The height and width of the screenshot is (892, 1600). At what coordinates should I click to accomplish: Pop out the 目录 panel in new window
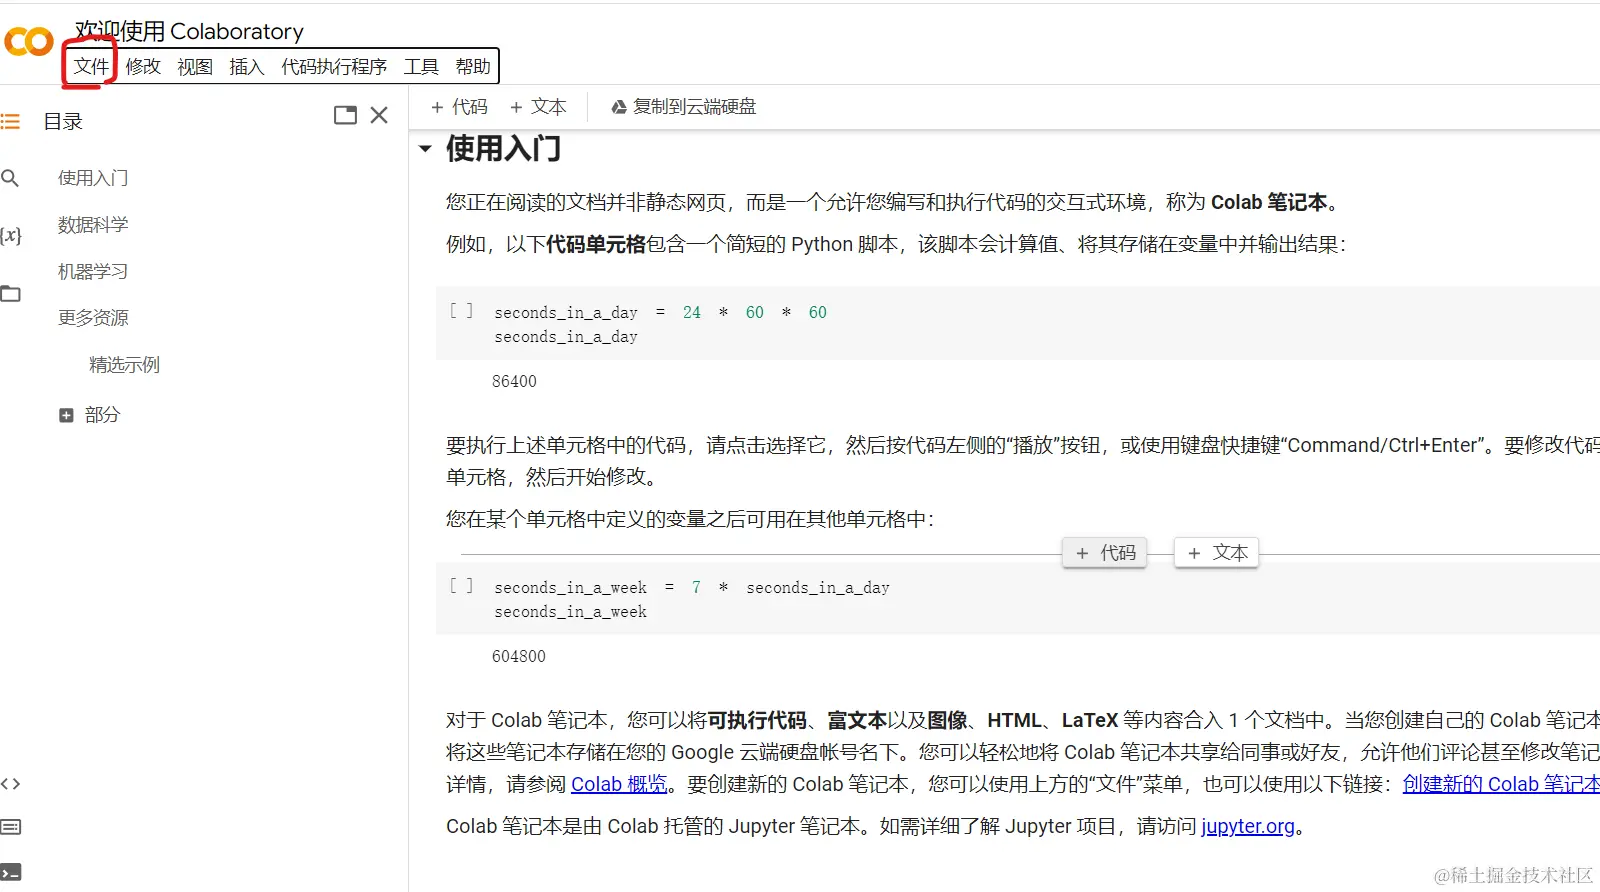click(345, 115)
